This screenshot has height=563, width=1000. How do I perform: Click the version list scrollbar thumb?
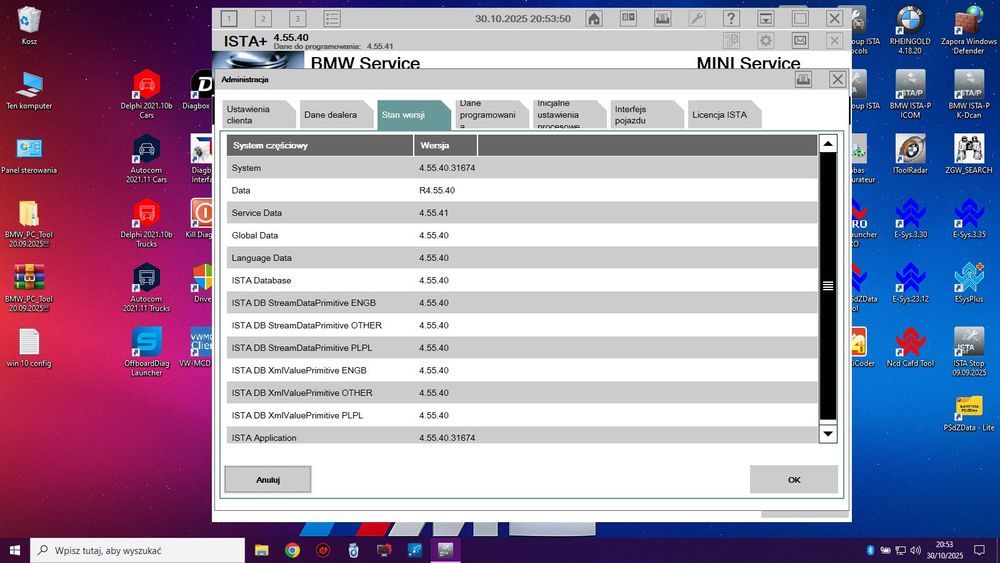[828, 286]
